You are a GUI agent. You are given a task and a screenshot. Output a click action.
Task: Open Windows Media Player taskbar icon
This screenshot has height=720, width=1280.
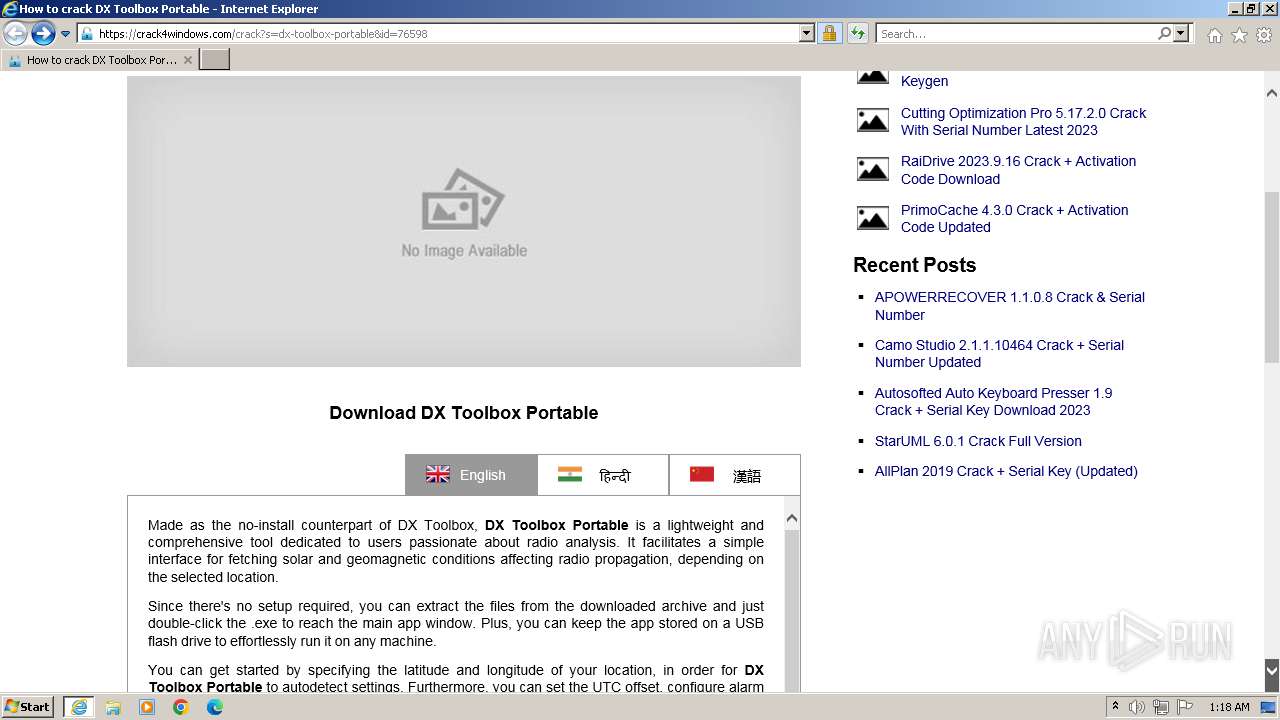coord(147,707)
